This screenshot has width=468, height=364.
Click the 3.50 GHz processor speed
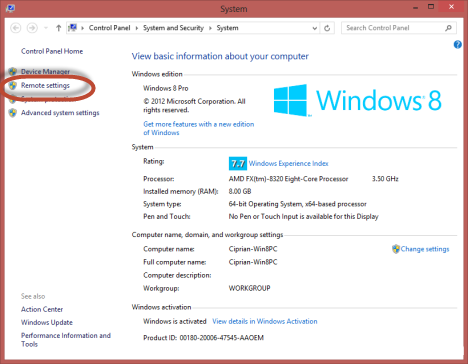click(385, 179)
